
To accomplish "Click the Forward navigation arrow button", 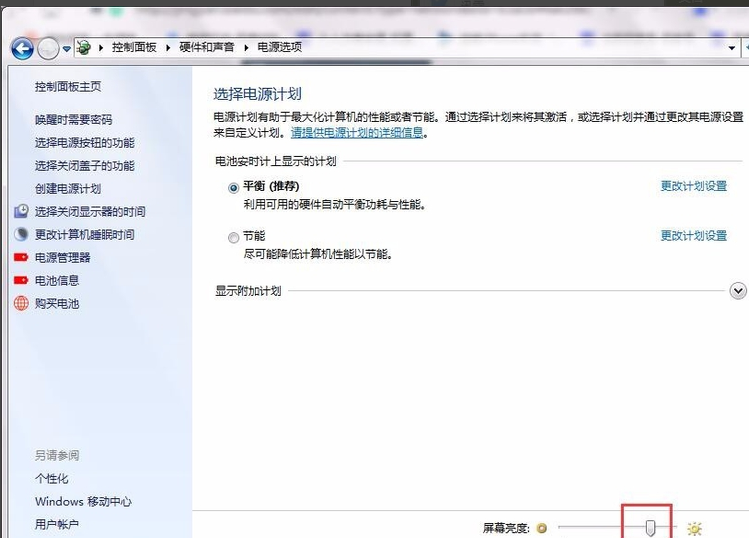I will [x=48, y=47].
